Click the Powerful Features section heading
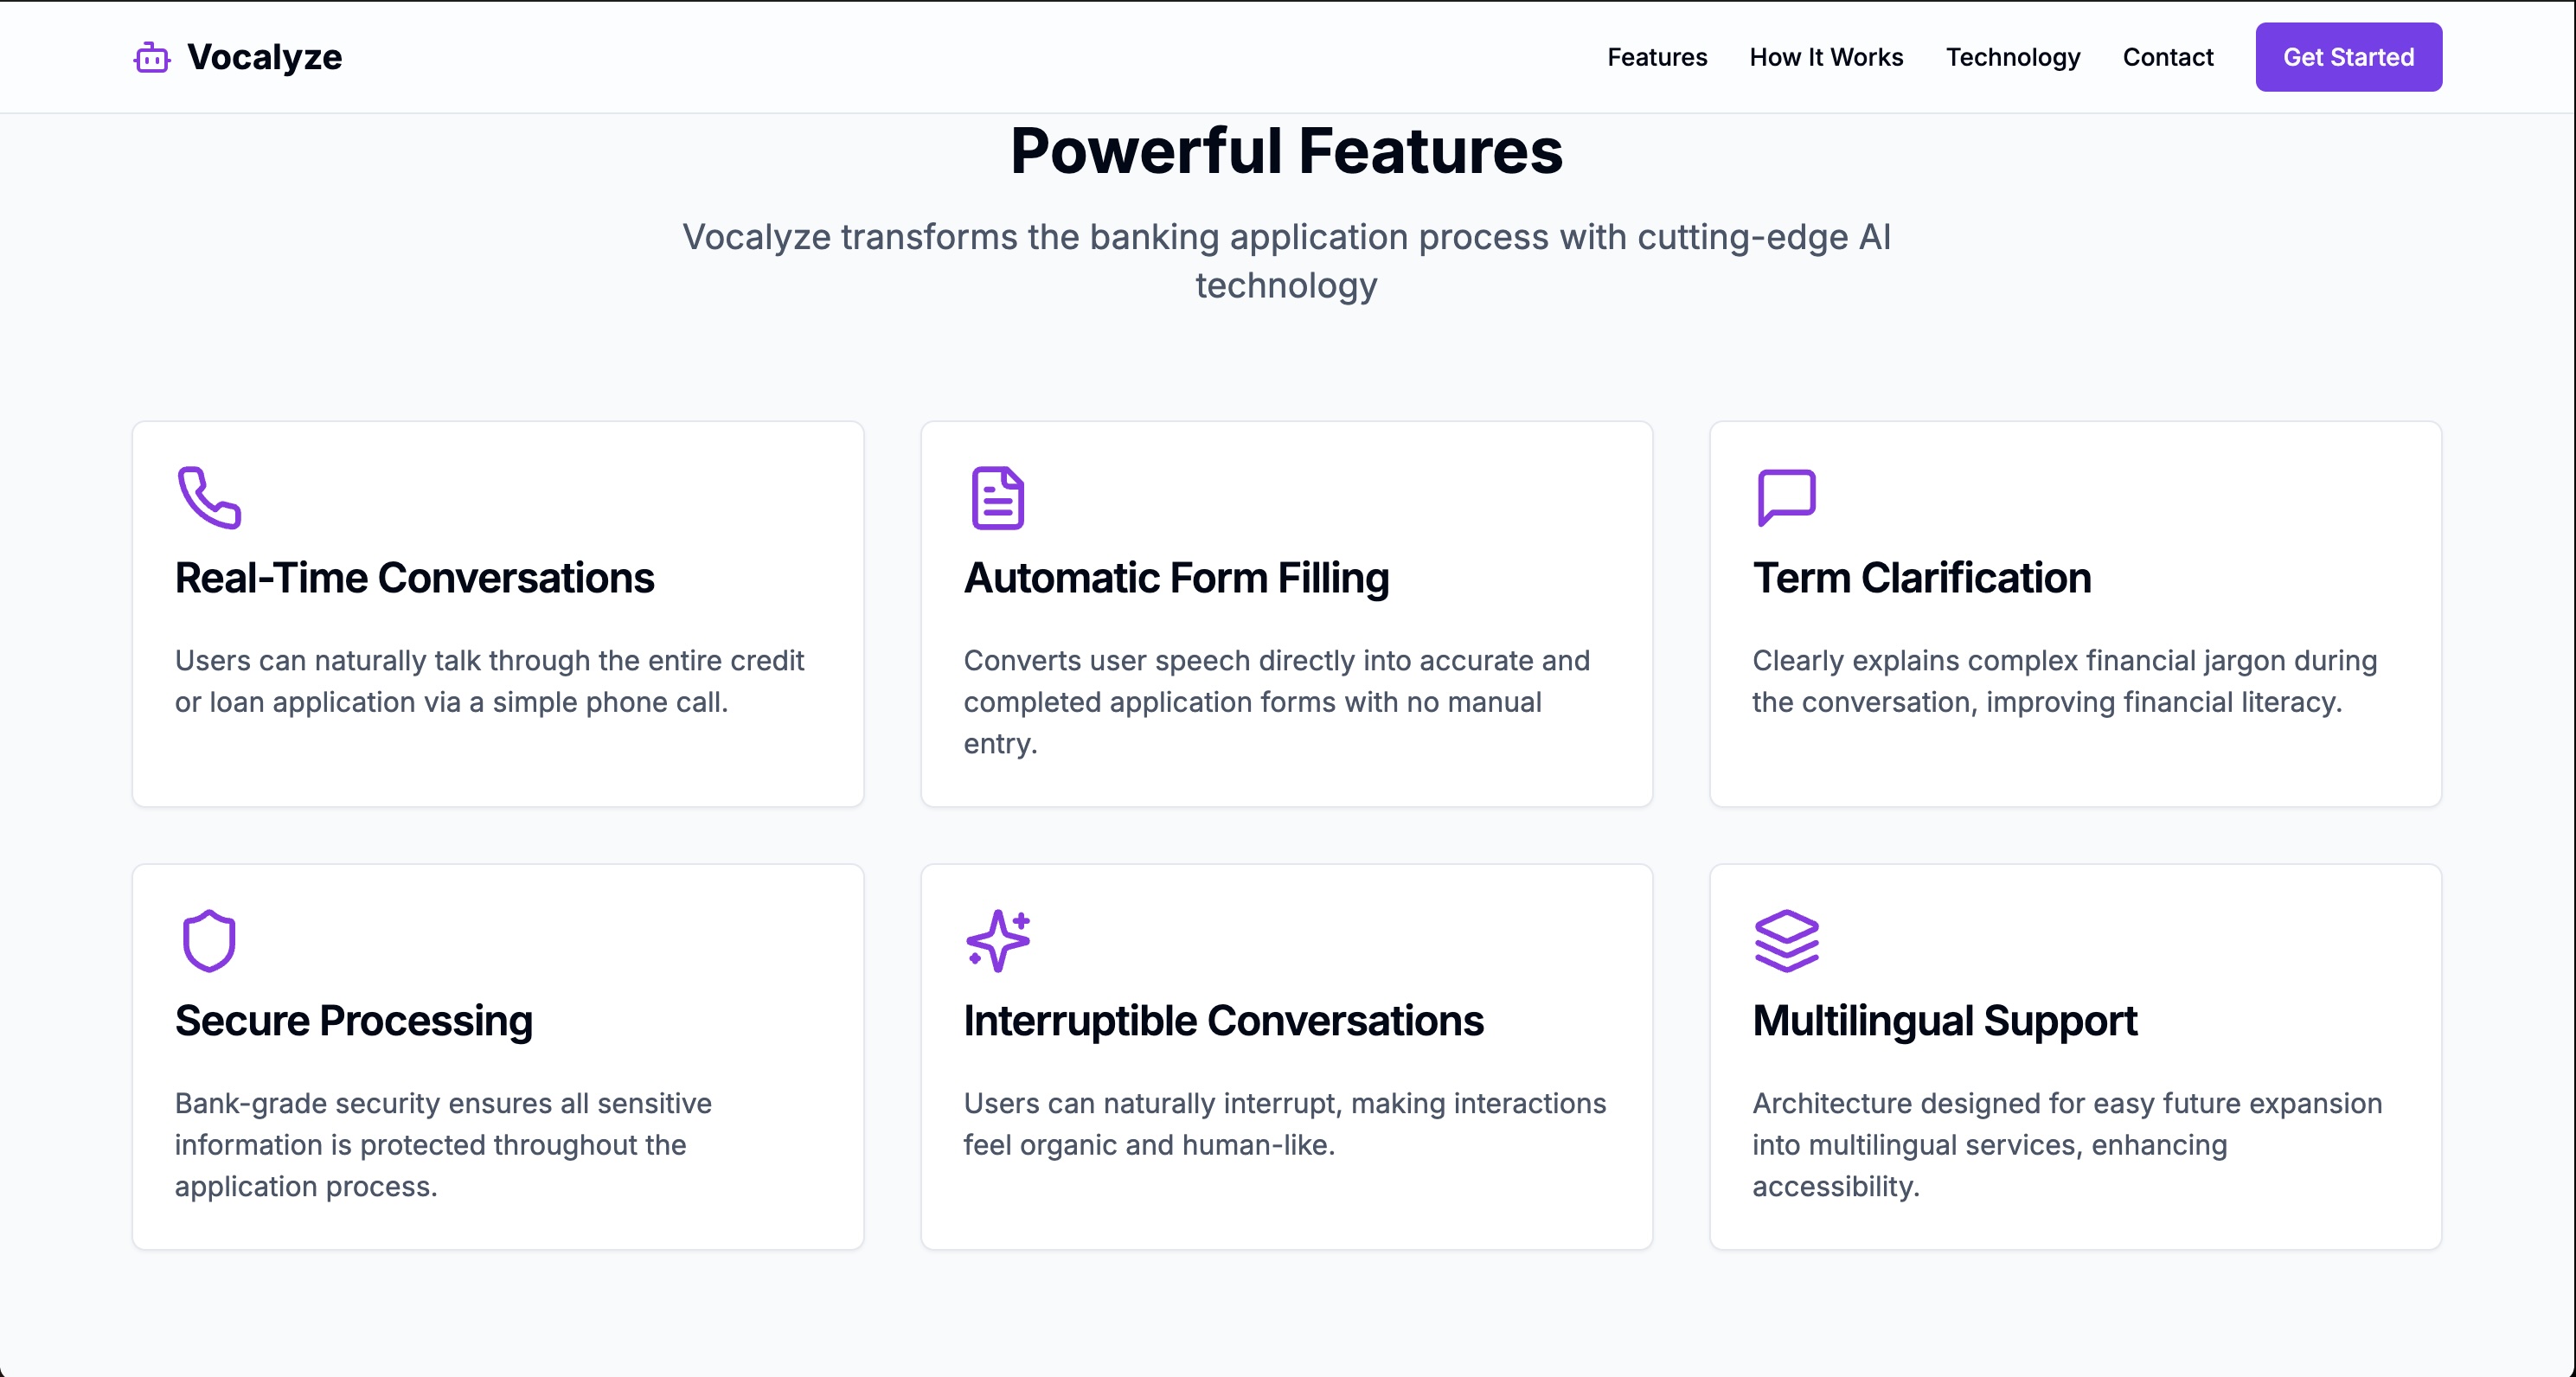The image size is (2576, 1377). coord(1286,151)
